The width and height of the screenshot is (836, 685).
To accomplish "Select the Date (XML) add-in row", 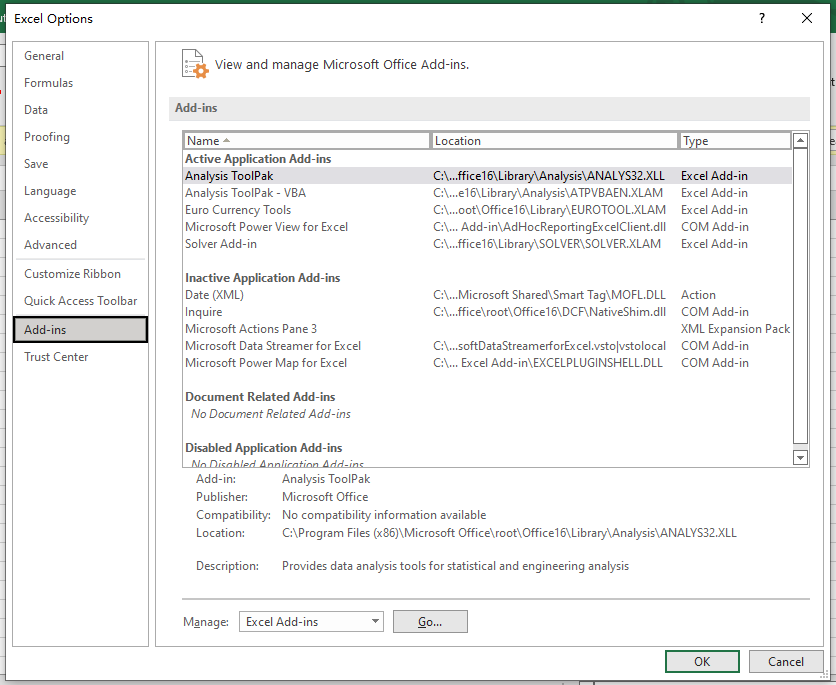I will 487,295.
